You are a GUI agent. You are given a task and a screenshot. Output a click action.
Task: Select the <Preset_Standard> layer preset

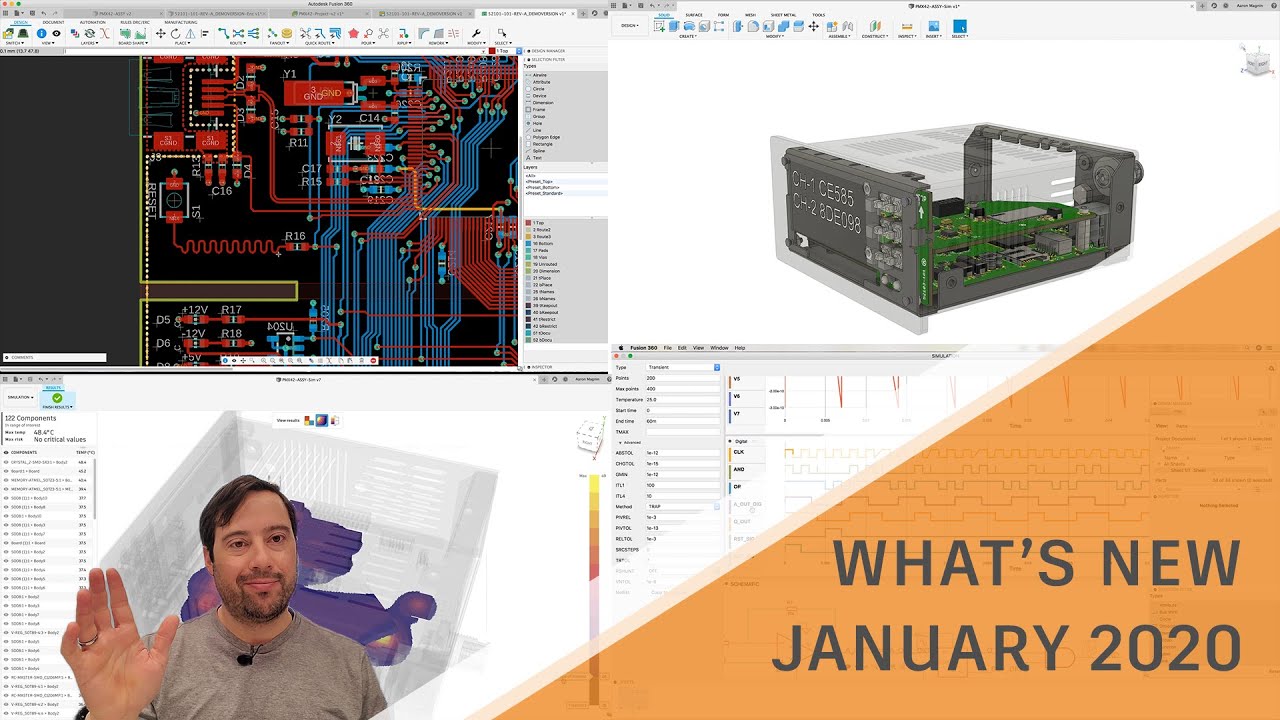(546, 193)
